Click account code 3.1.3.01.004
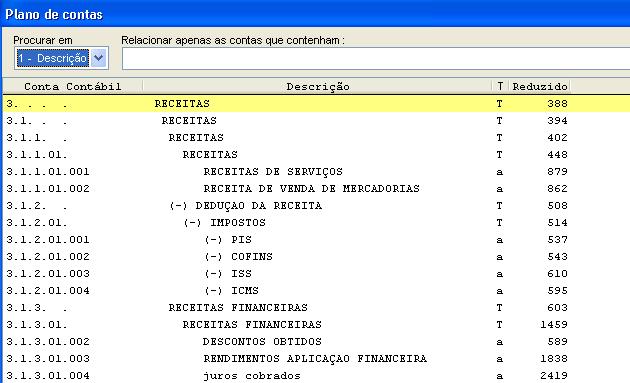 (48, 375)
